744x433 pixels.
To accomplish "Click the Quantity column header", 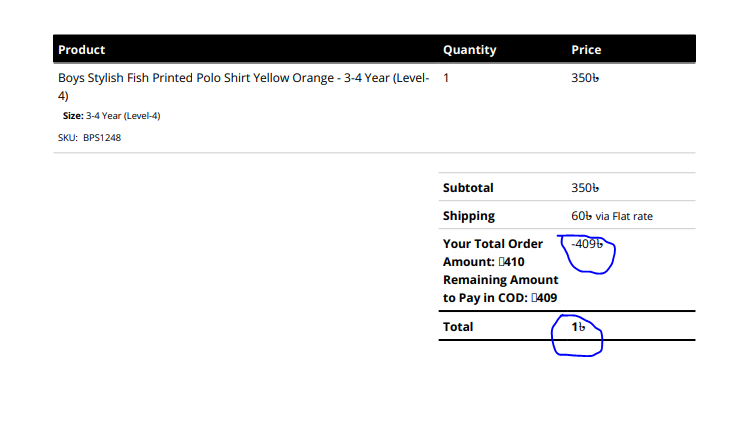I will tap(469, 50).
